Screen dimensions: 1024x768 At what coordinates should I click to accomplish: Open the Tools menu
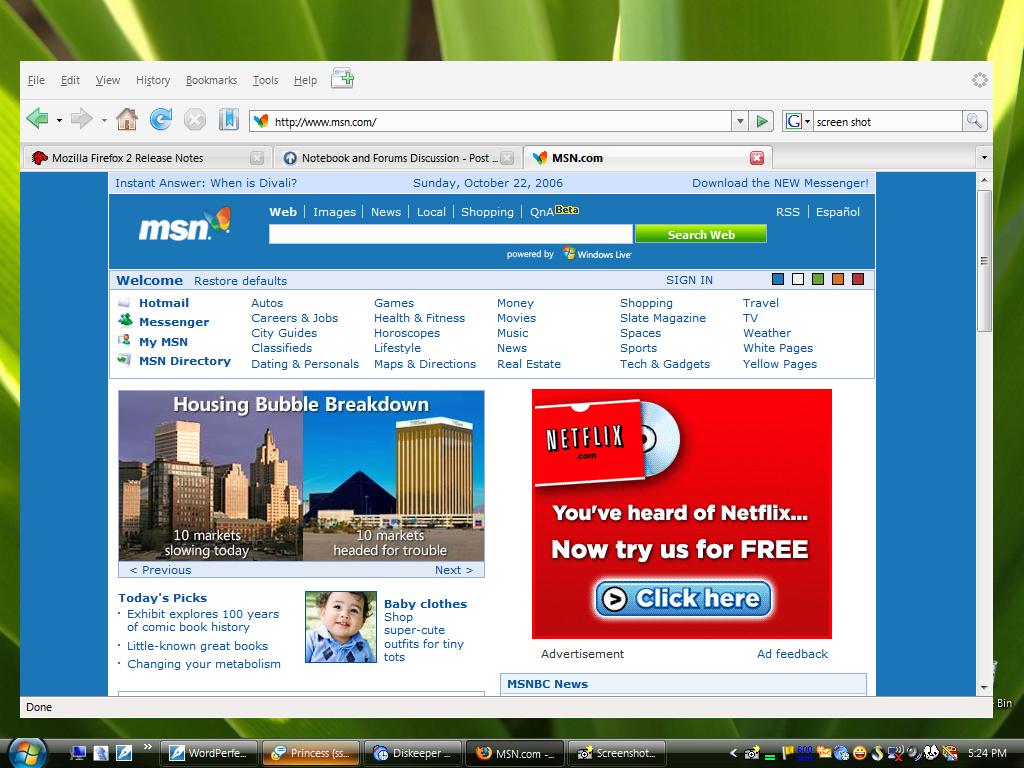(x=265, y=80)
